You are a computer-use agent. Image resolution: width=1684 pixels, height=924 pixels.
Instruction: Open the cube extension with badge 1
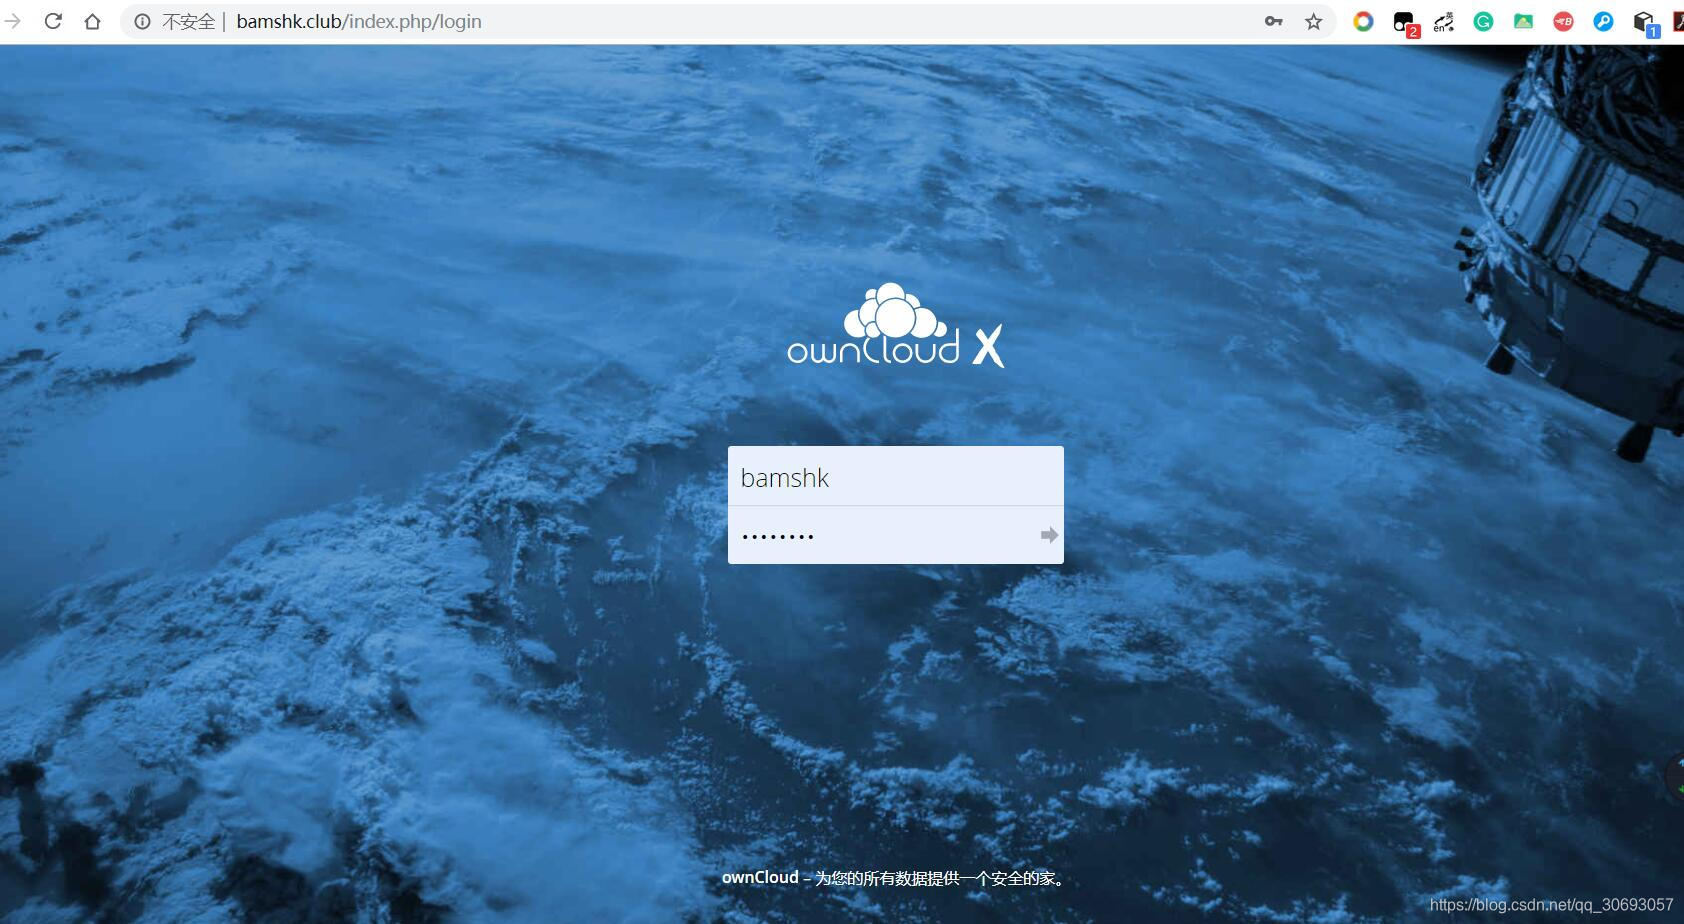click(1645, 23)
